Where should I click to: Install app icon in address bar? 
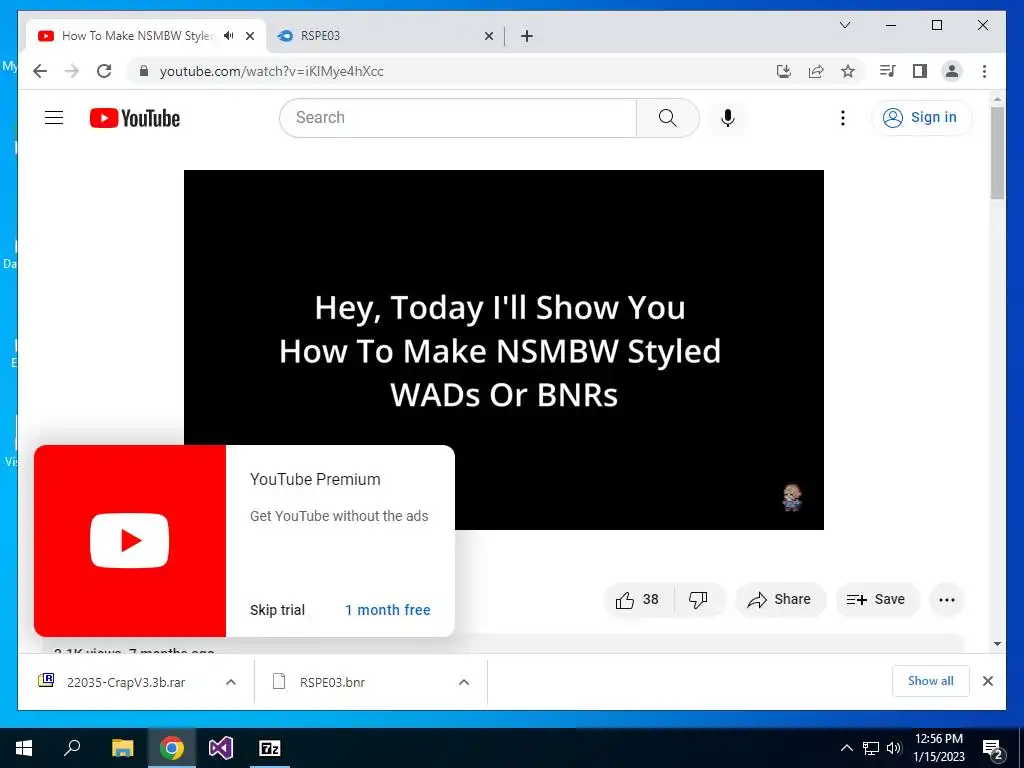784,71
